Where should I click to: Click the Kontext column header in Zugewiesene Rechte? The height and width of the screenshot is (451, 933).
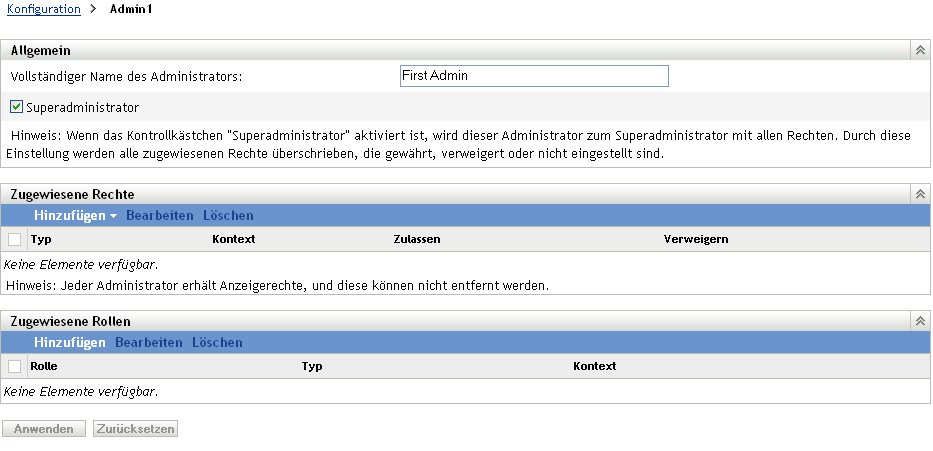[234, 239]
